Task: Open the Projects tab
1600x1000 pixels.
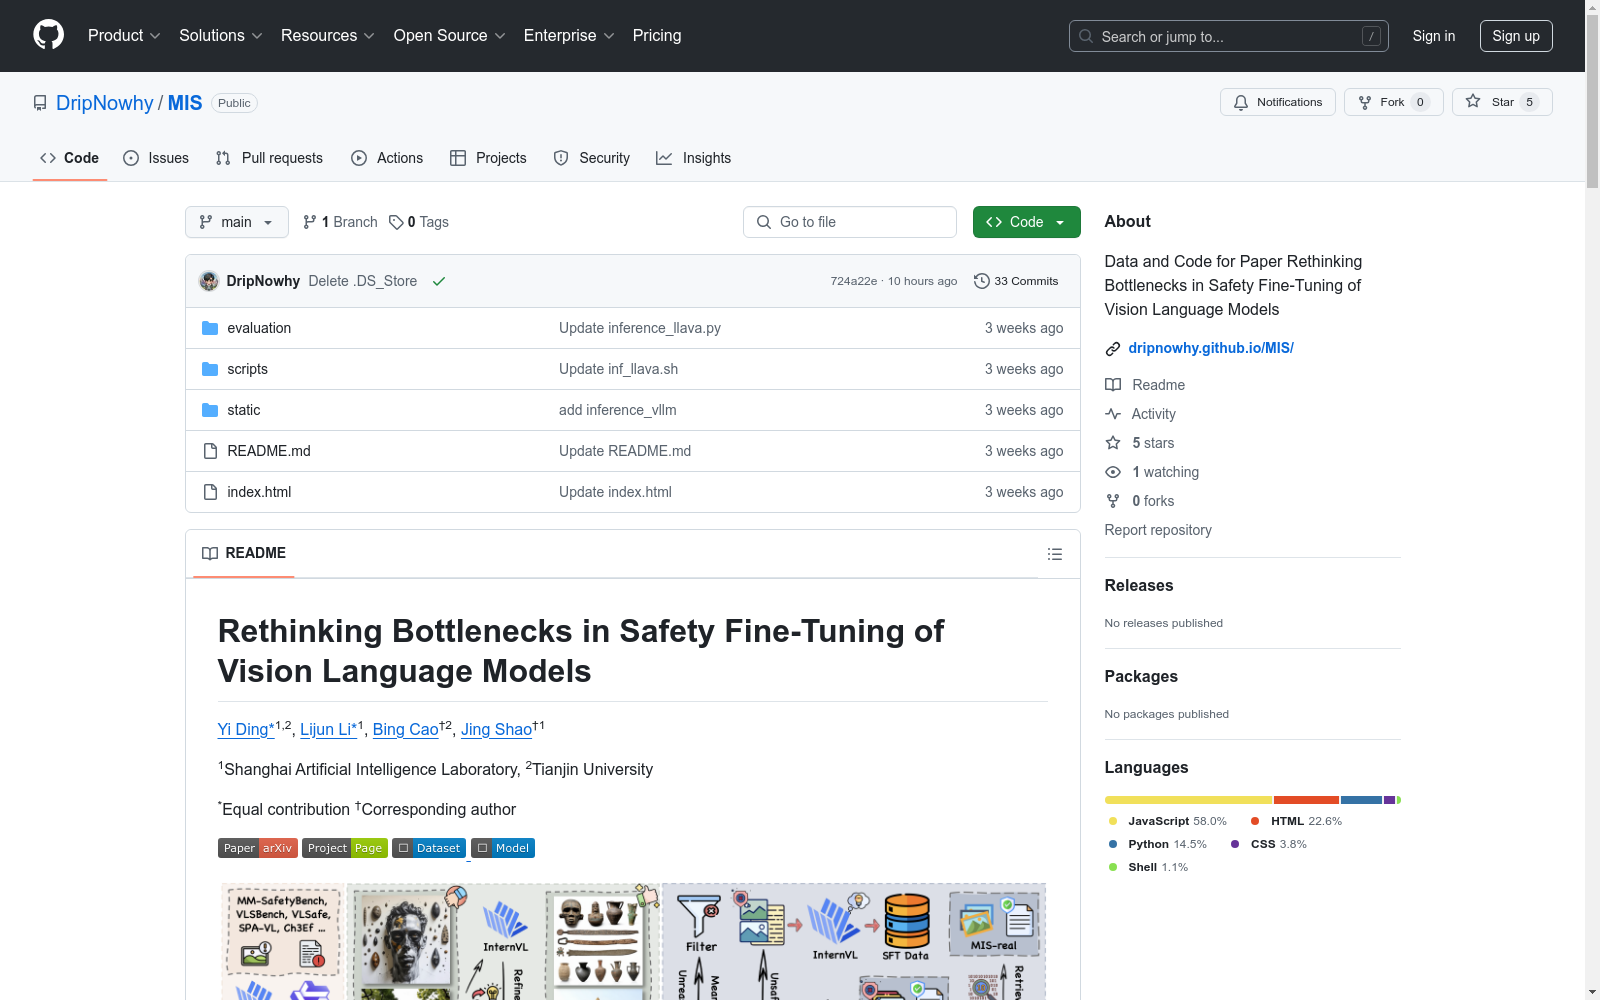Action: tap(488, 158)
